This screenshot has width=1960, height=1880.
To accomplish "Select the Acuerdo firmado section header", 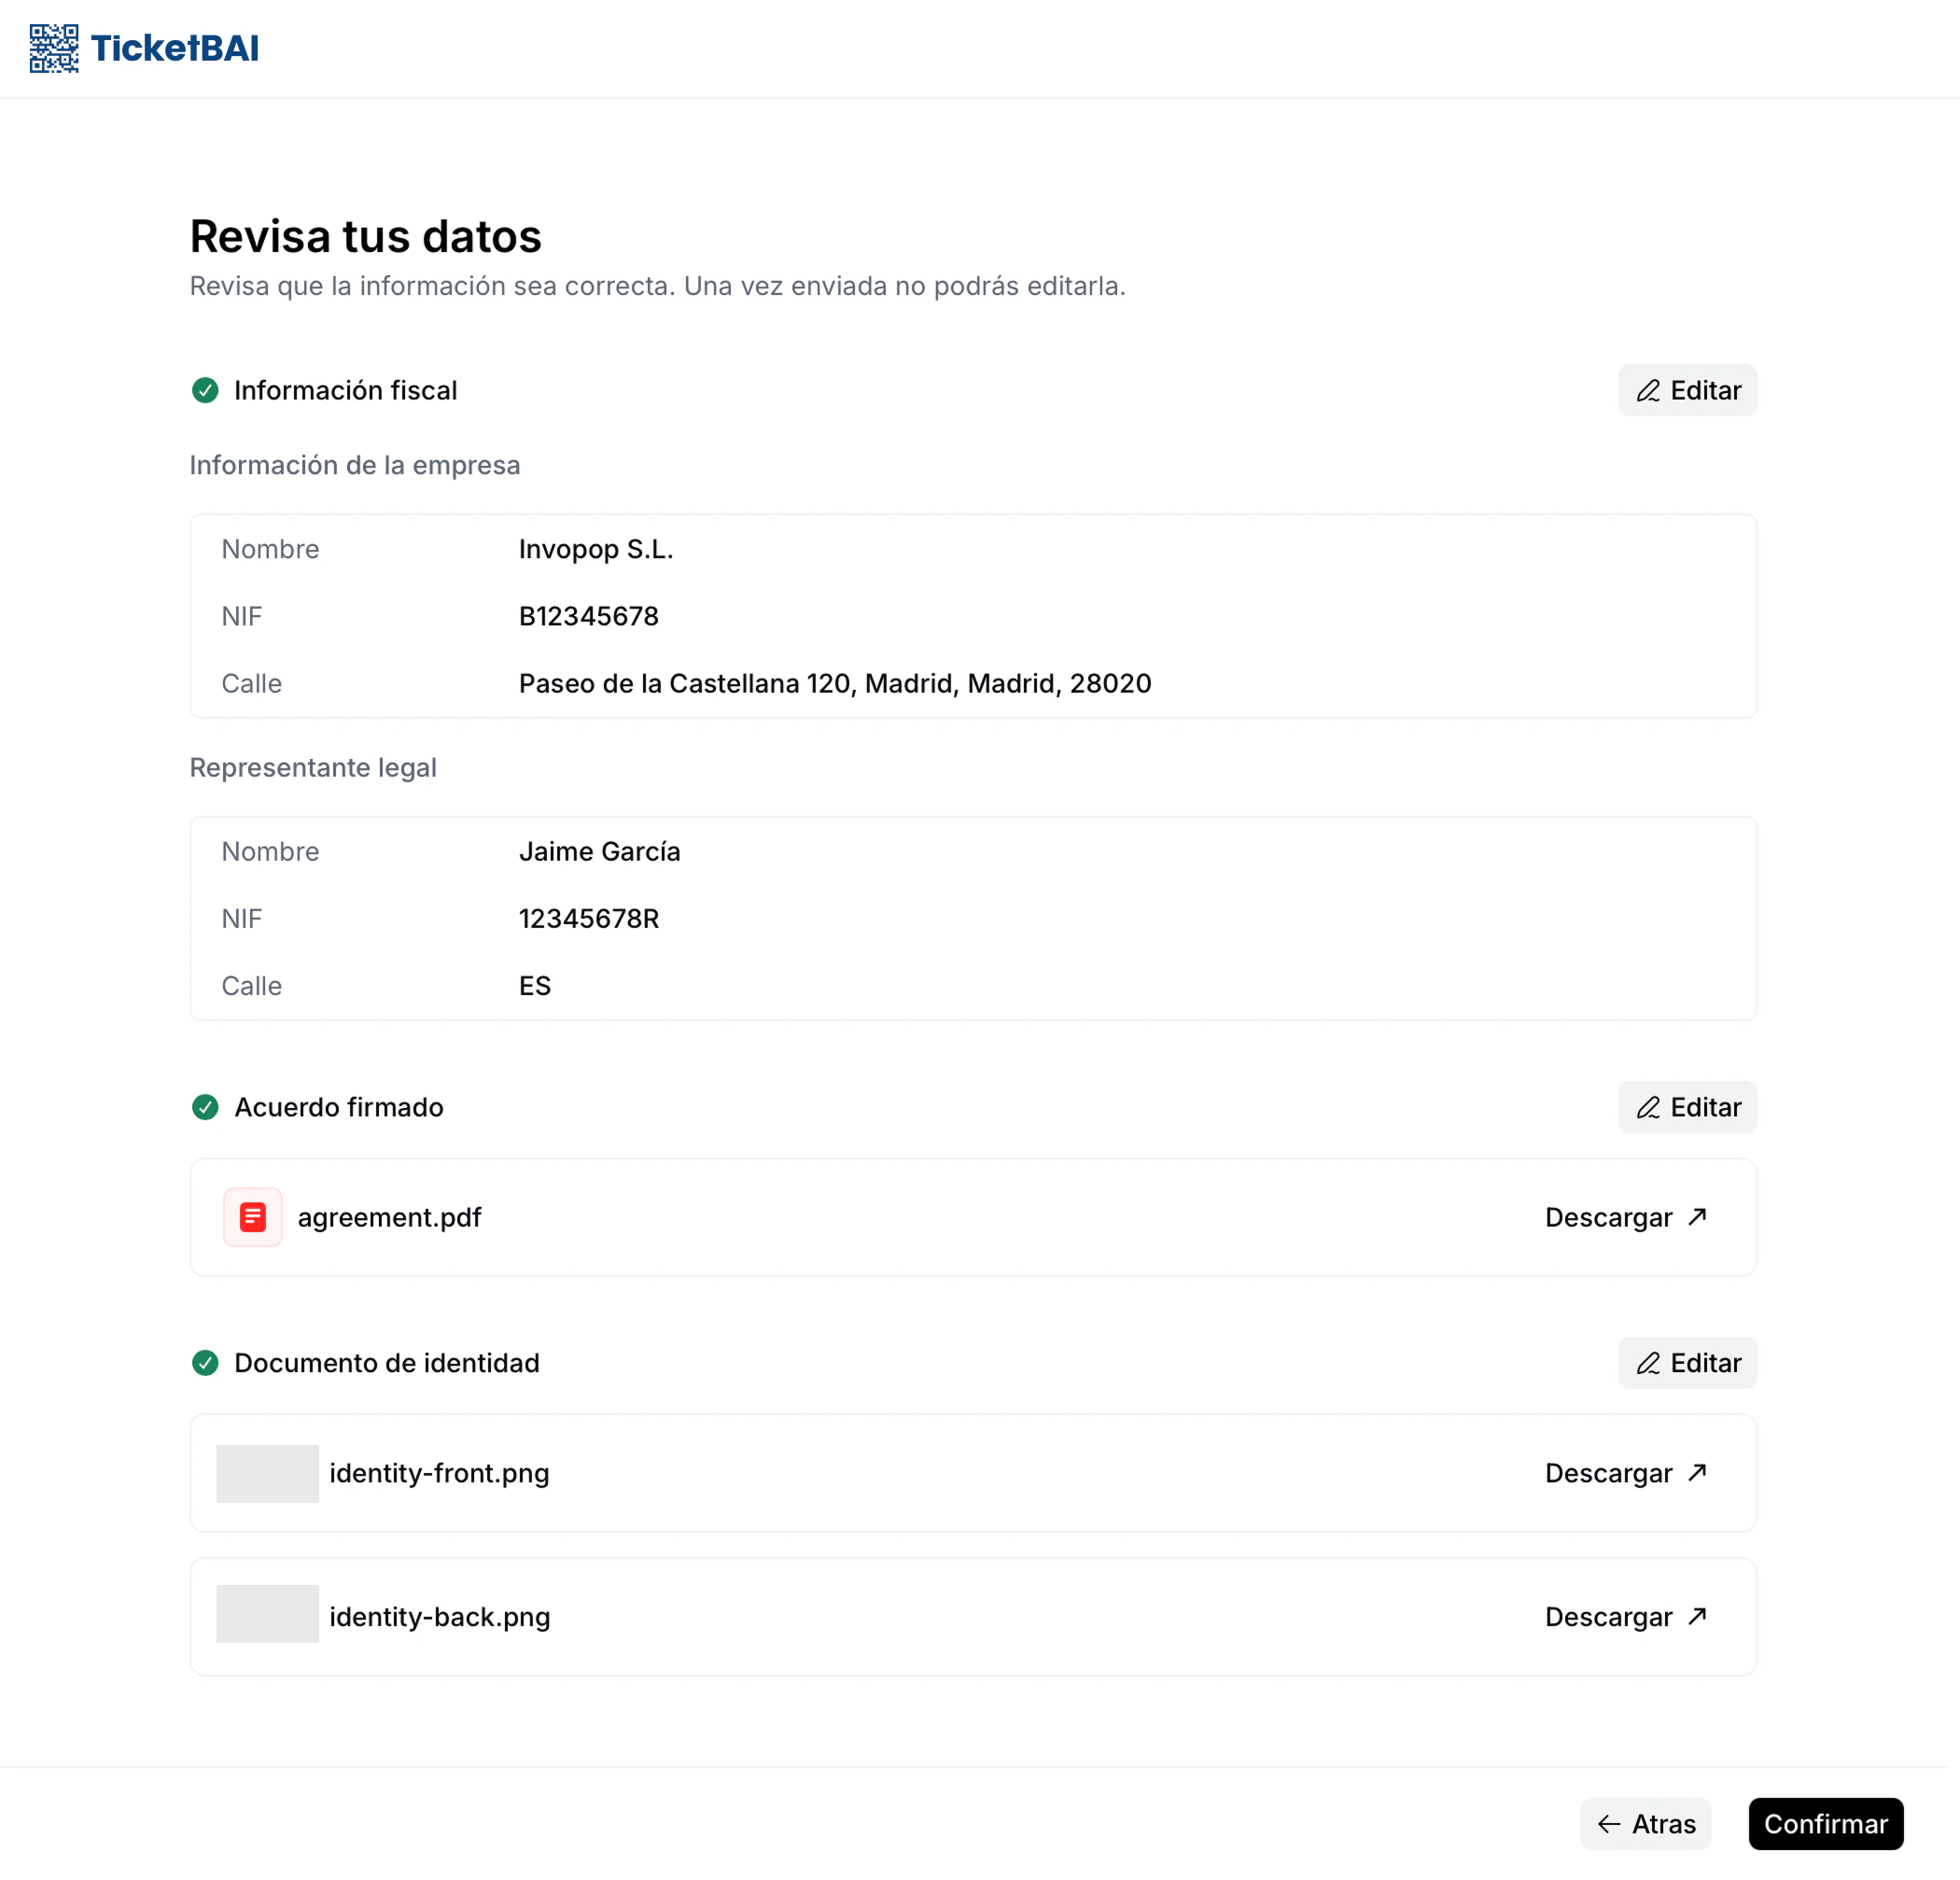I will pyautogui.click(x=339, y=1107).
